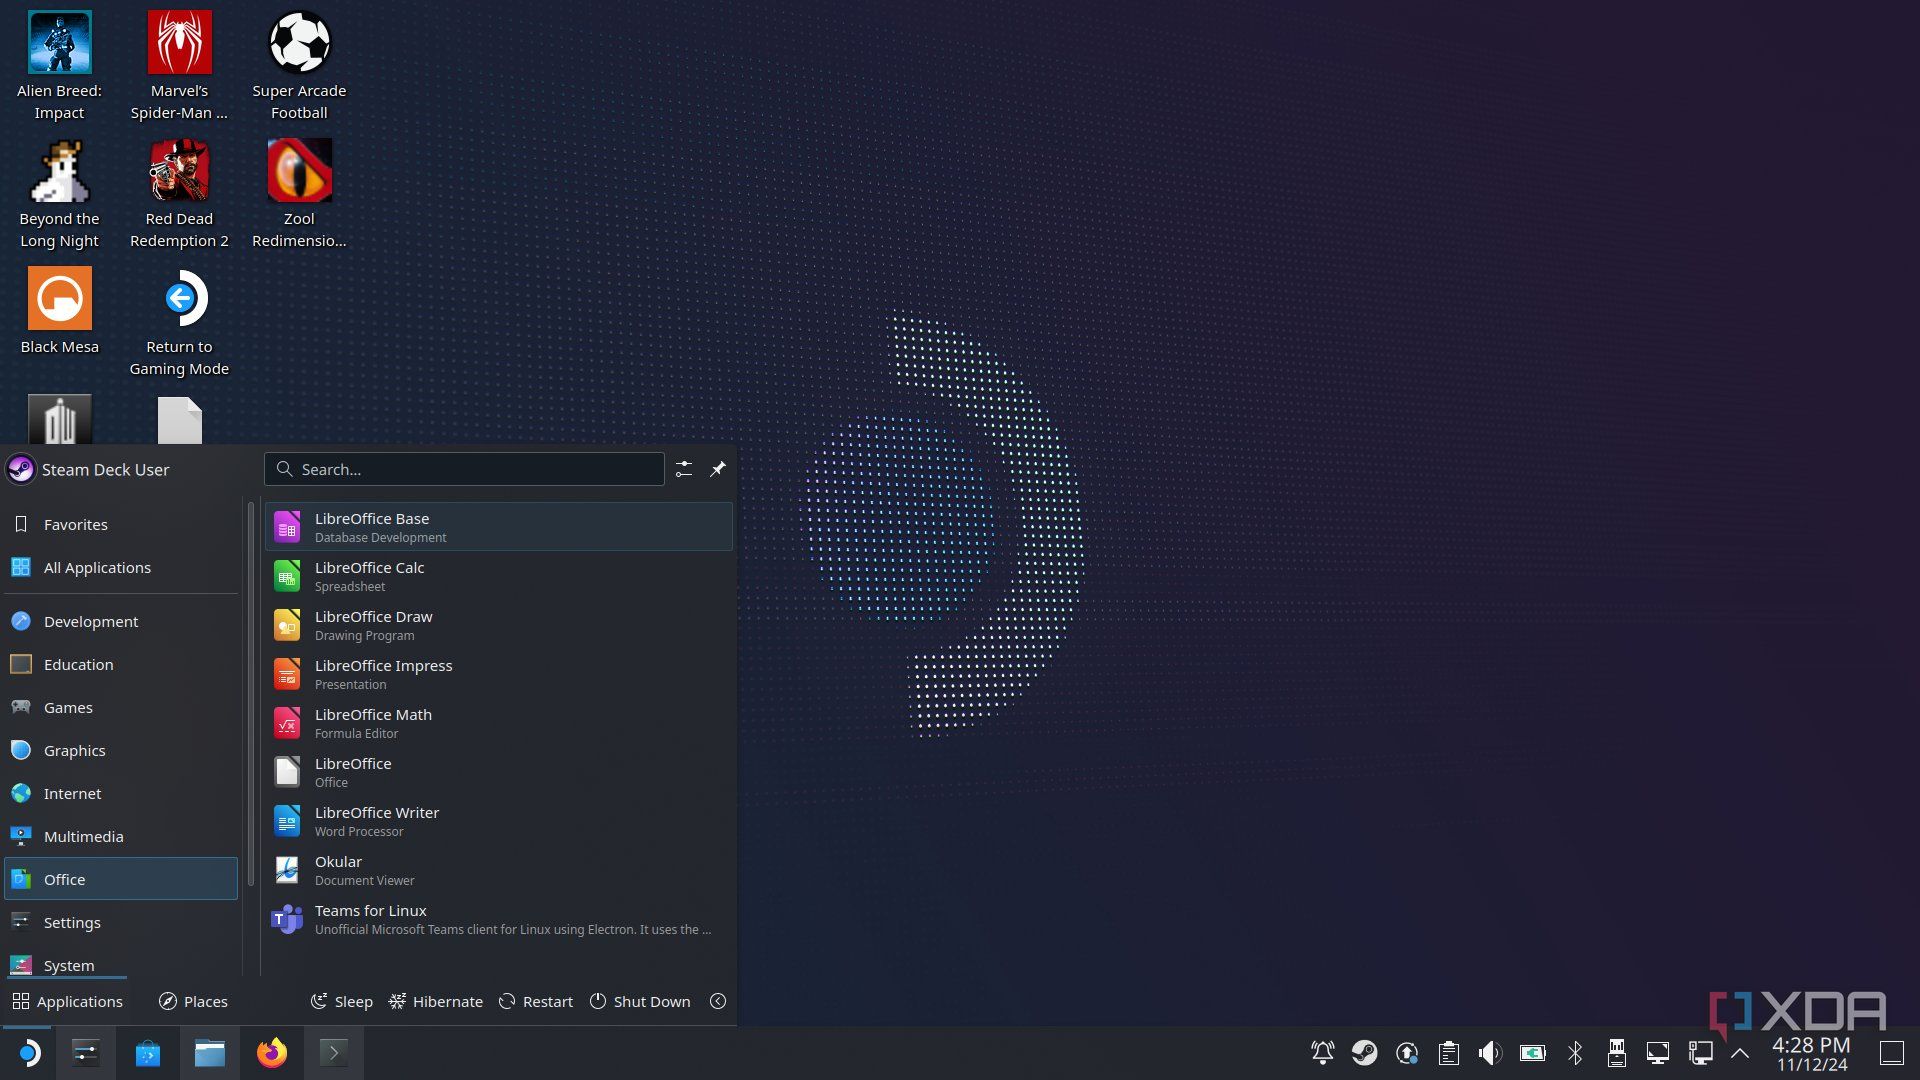Select Black Mesa desktop icon
Screen dimensions: 1920x1080
point(59,311)
